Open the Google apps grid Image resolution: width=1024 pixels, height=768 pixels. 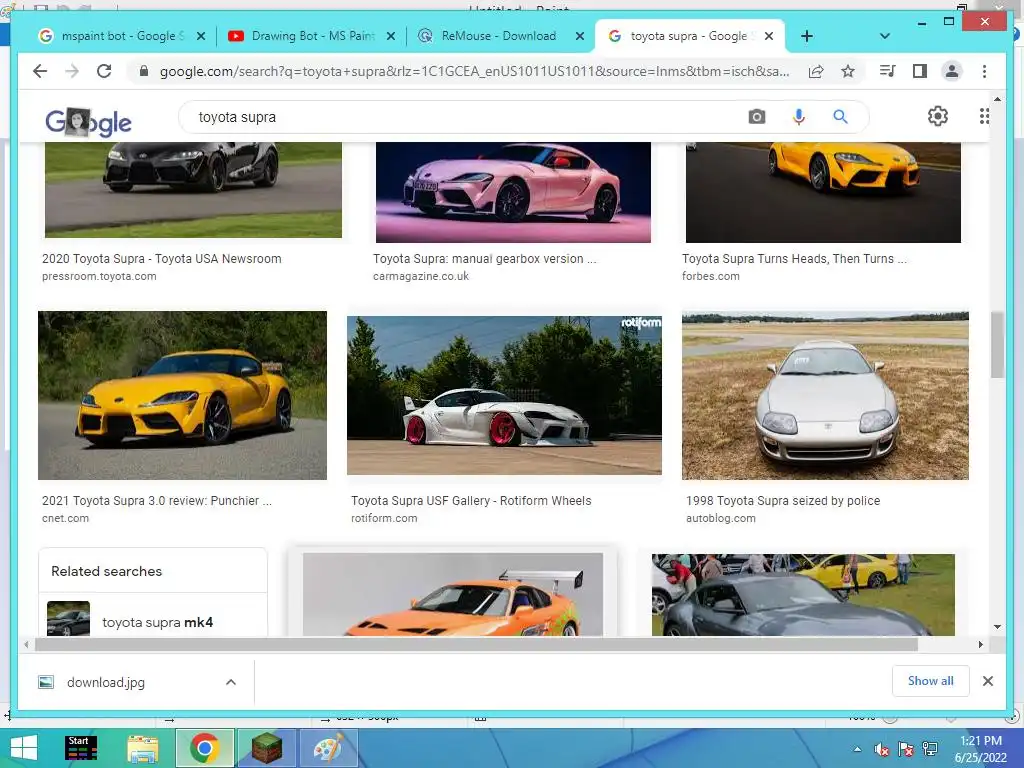point(984,116)
